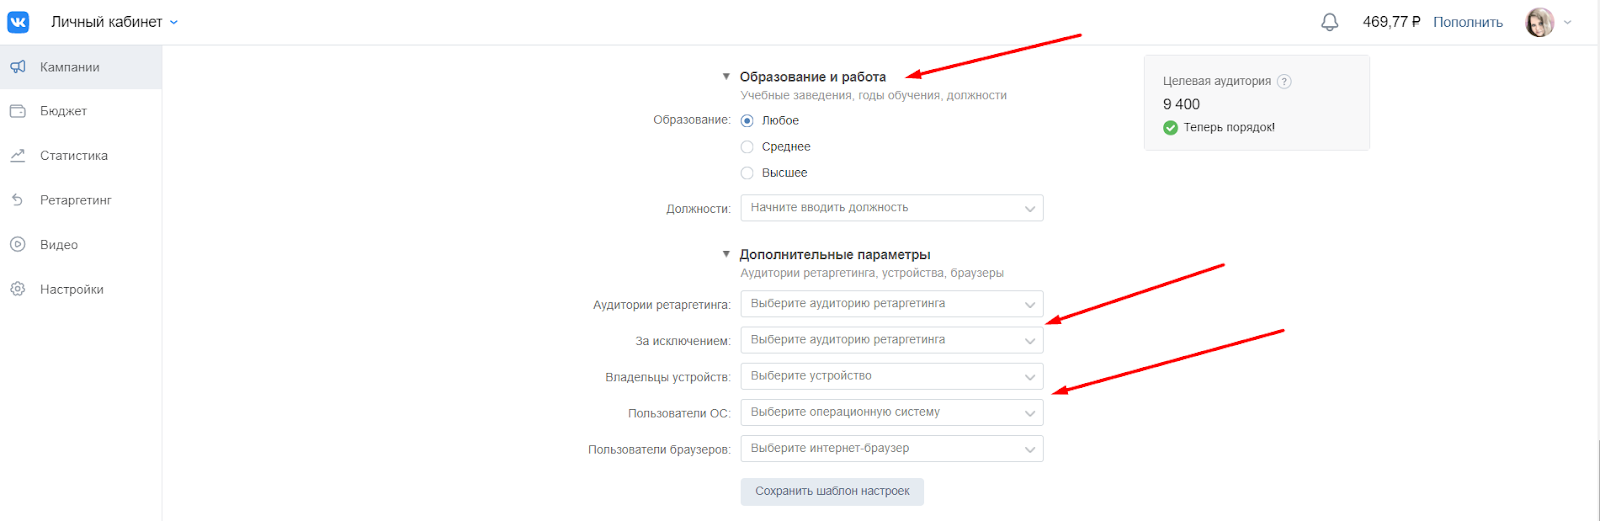The width and height of the screenshot is (1600, 521).
Task: Click the megaphone Кампании icon
Action: click(18, 67)
